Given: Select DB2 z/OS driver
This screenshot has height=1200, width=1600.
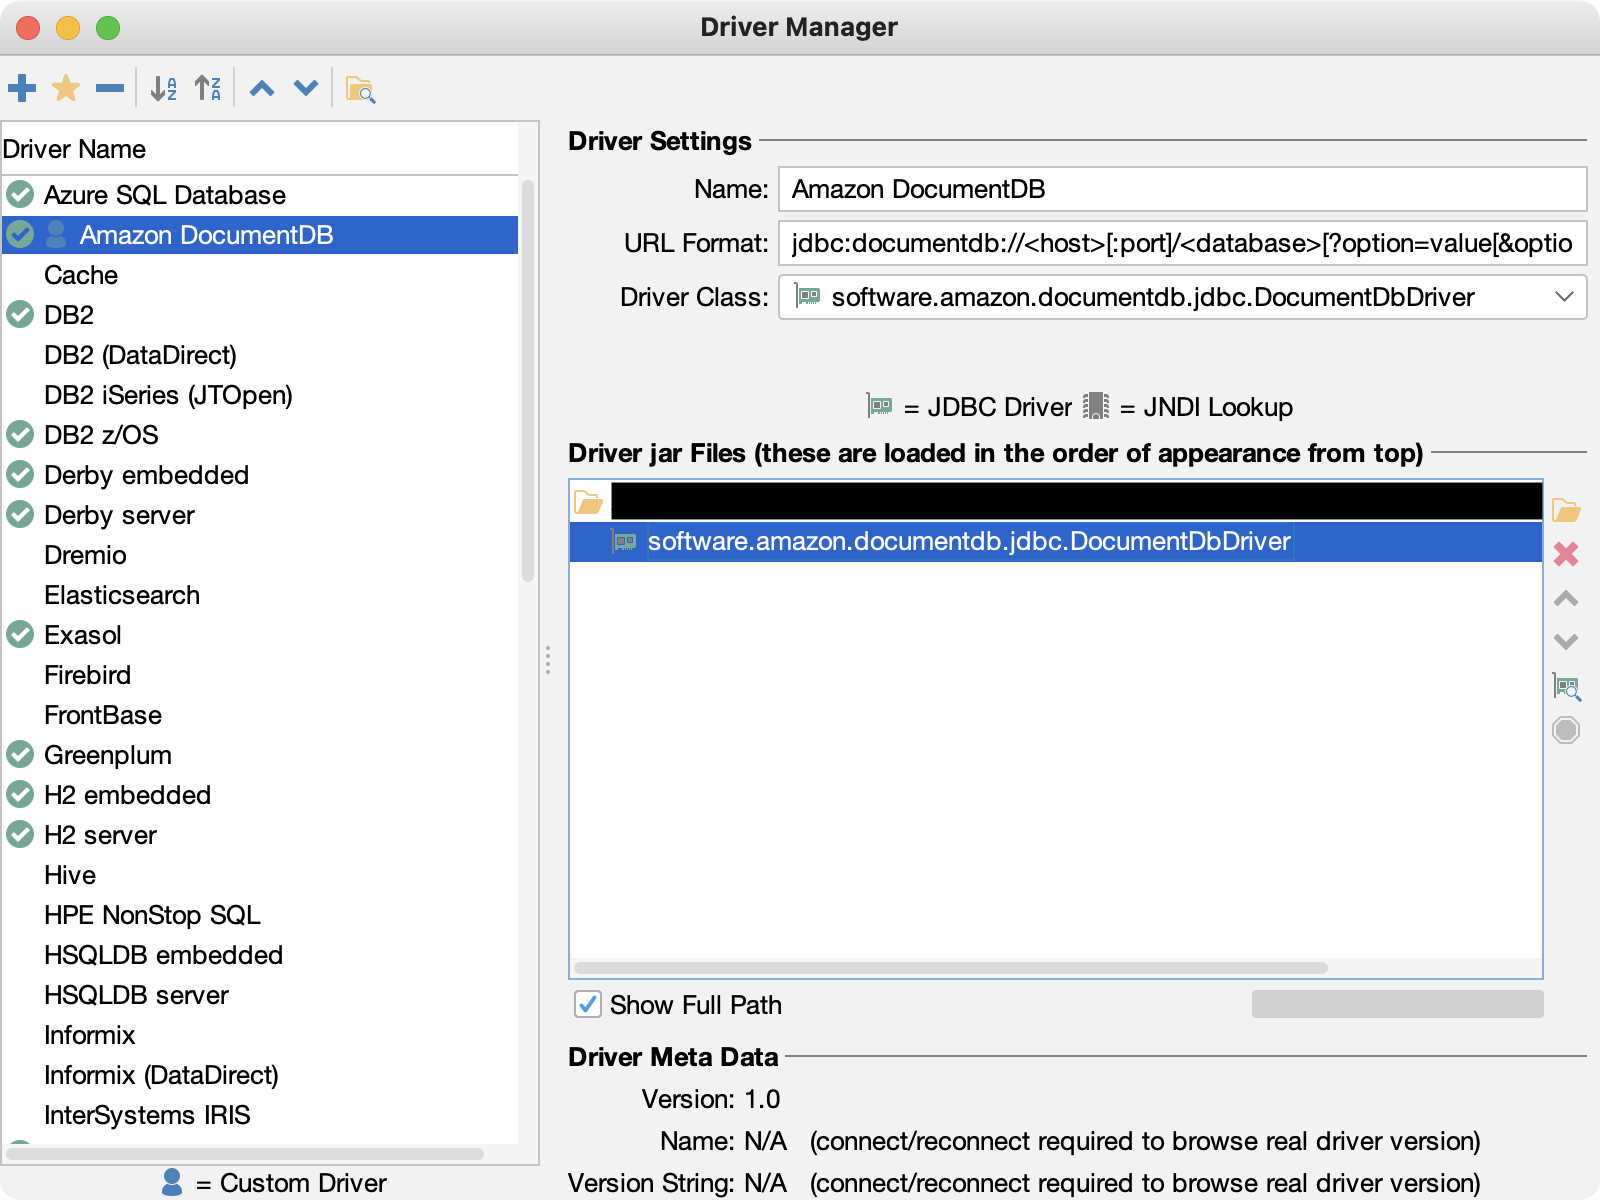Looking at the screenshot, I should 260,435.
